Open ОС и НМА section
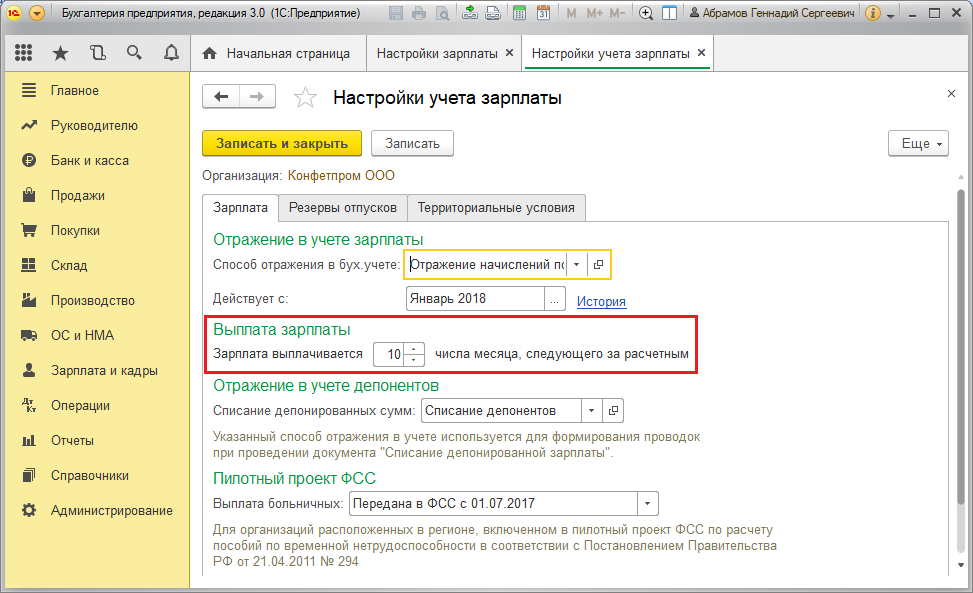The image size is (973, 593). [x=97, y=336]
